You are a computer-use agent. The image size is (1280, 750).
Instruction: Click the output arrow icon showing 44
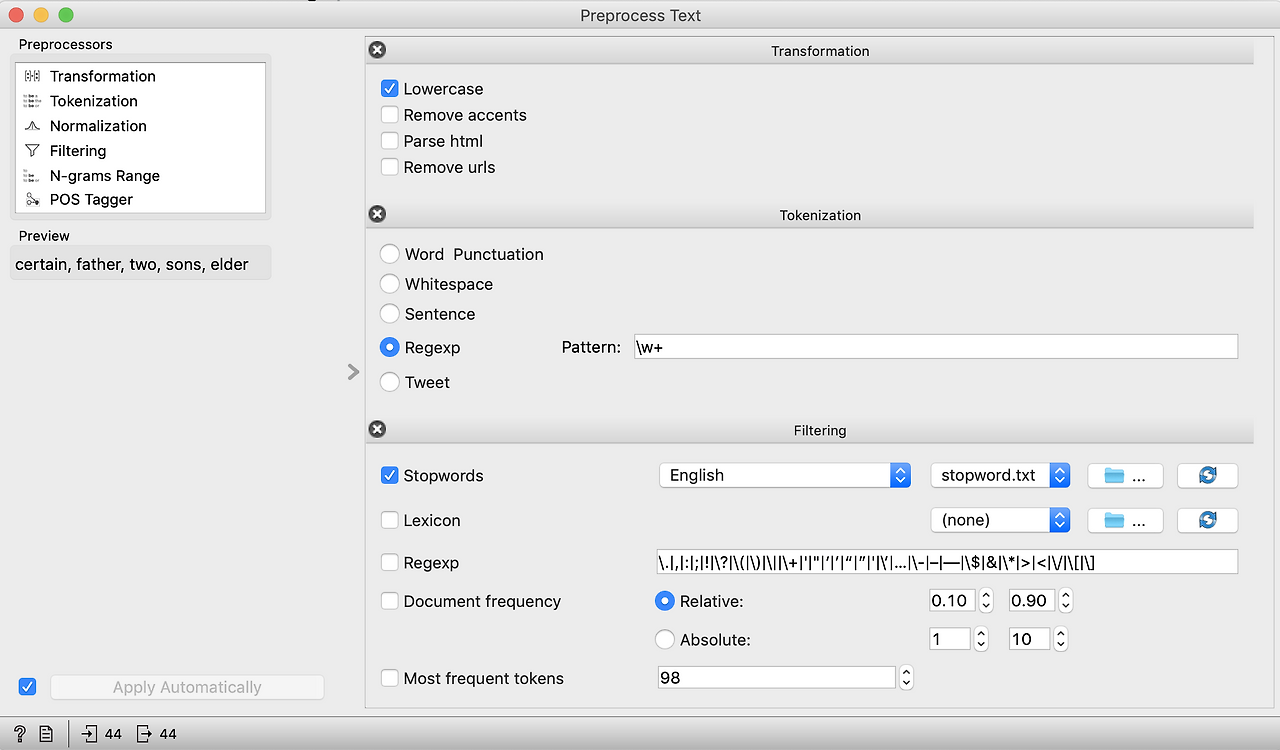pyautogui.click(x=144, y=733)
